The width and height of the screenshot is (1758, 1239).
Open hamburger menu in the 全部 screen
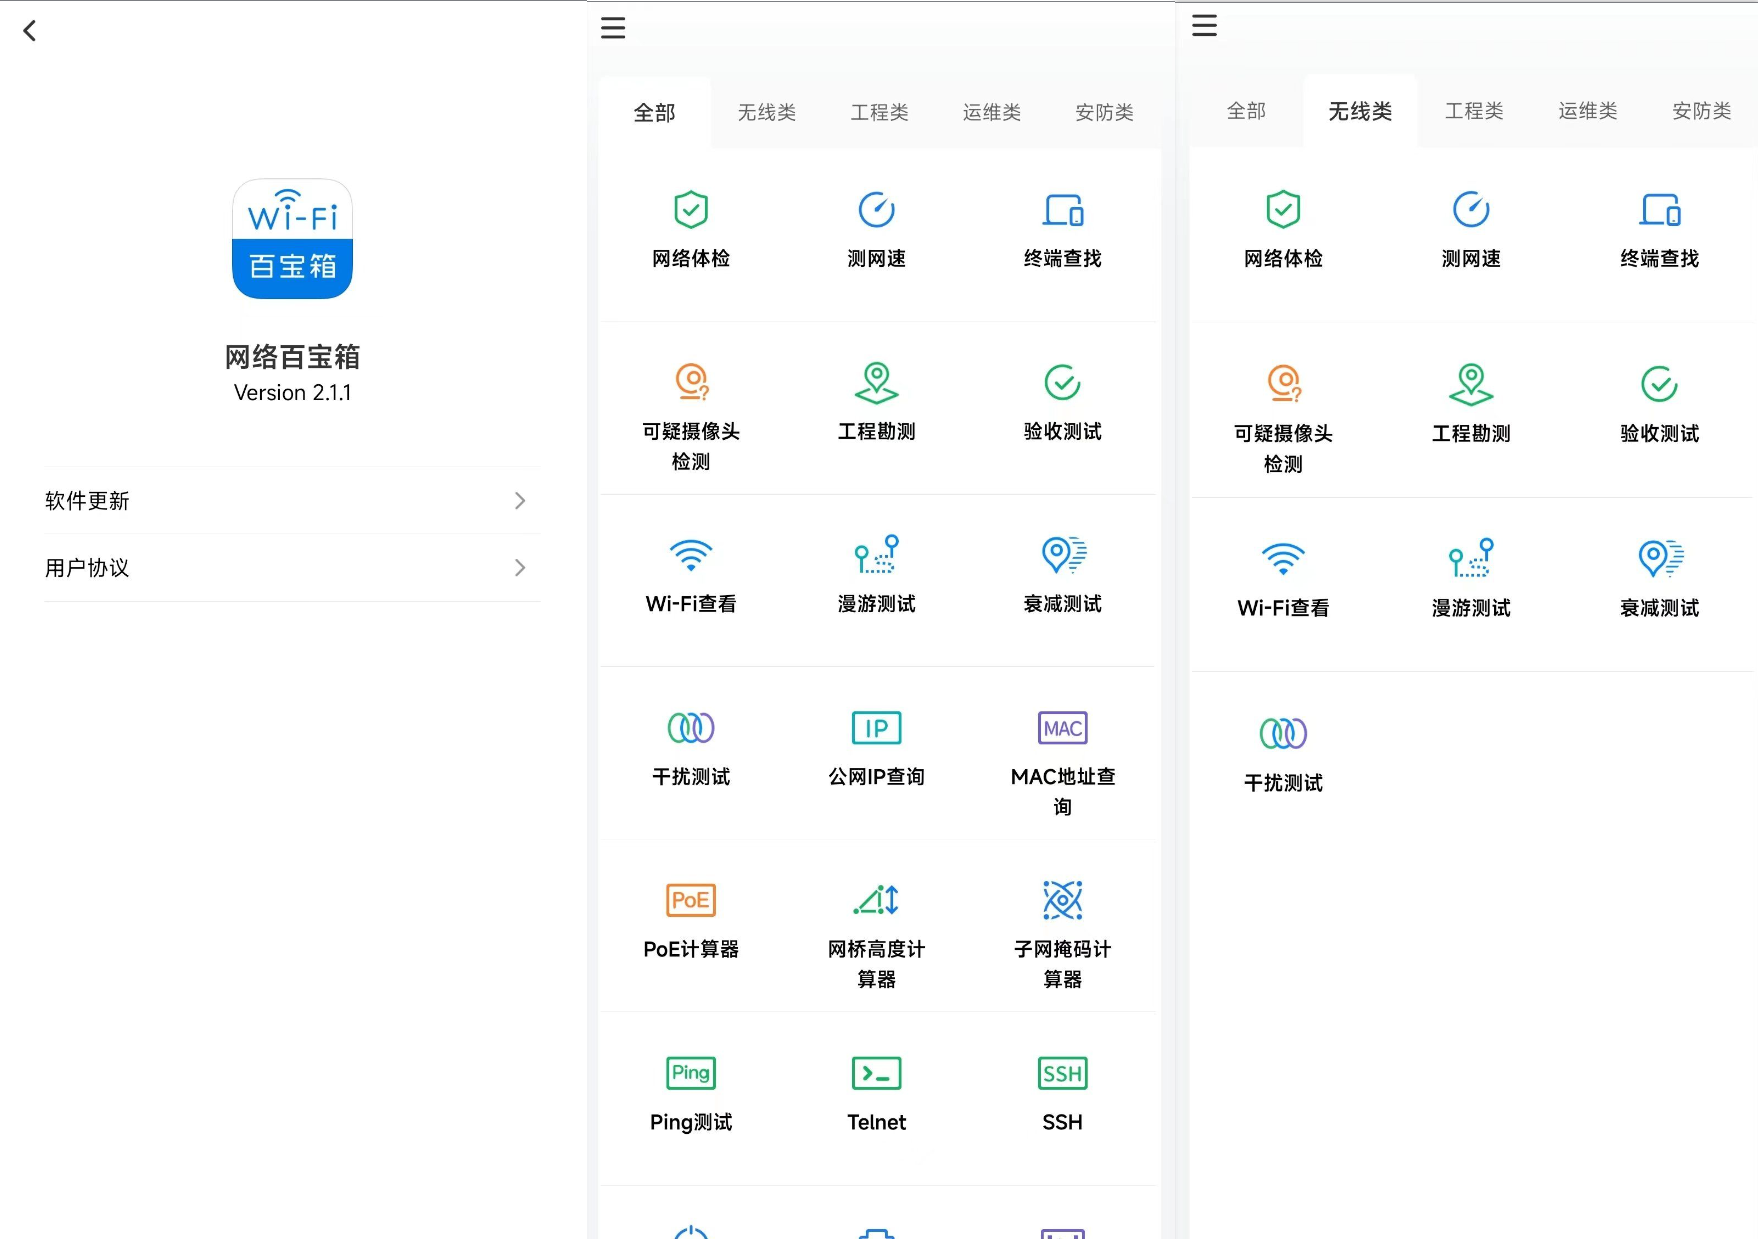coord(613,28)
